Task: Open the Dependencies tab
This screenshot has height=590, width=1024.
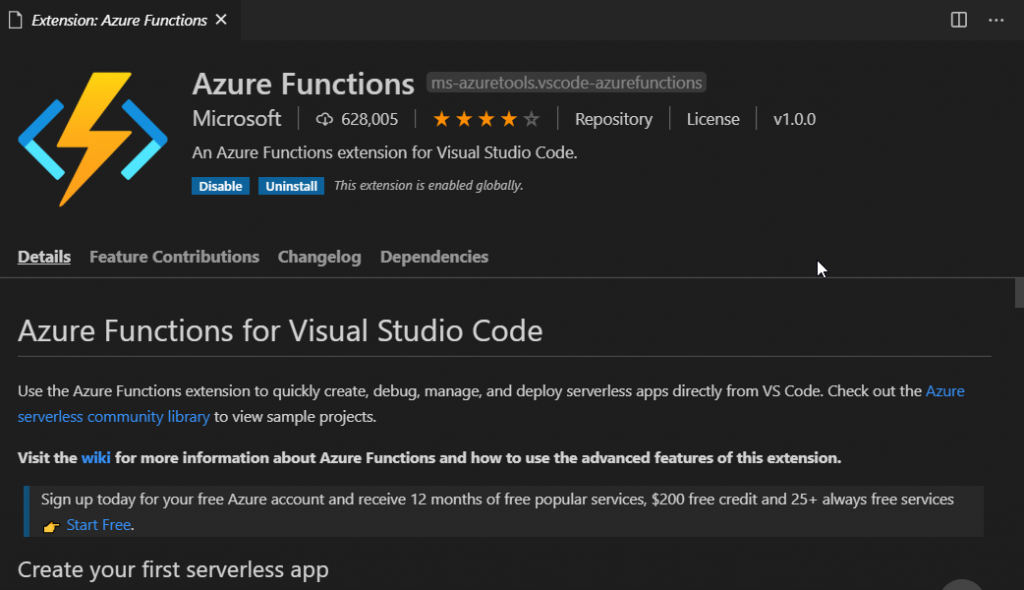Action: [434, 257]
